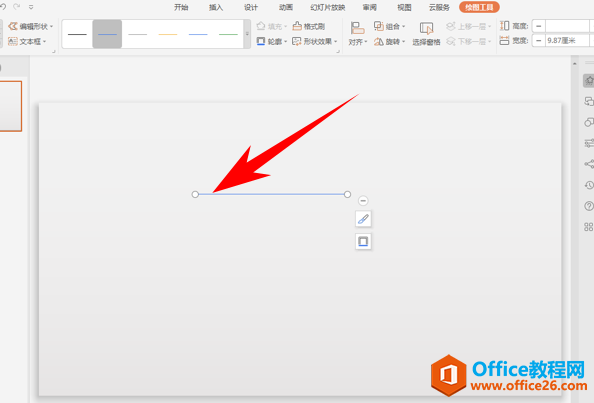The height and width of the screenshot is (403, 594).
Task: Open the 审阅 tab
Action: 369,7
